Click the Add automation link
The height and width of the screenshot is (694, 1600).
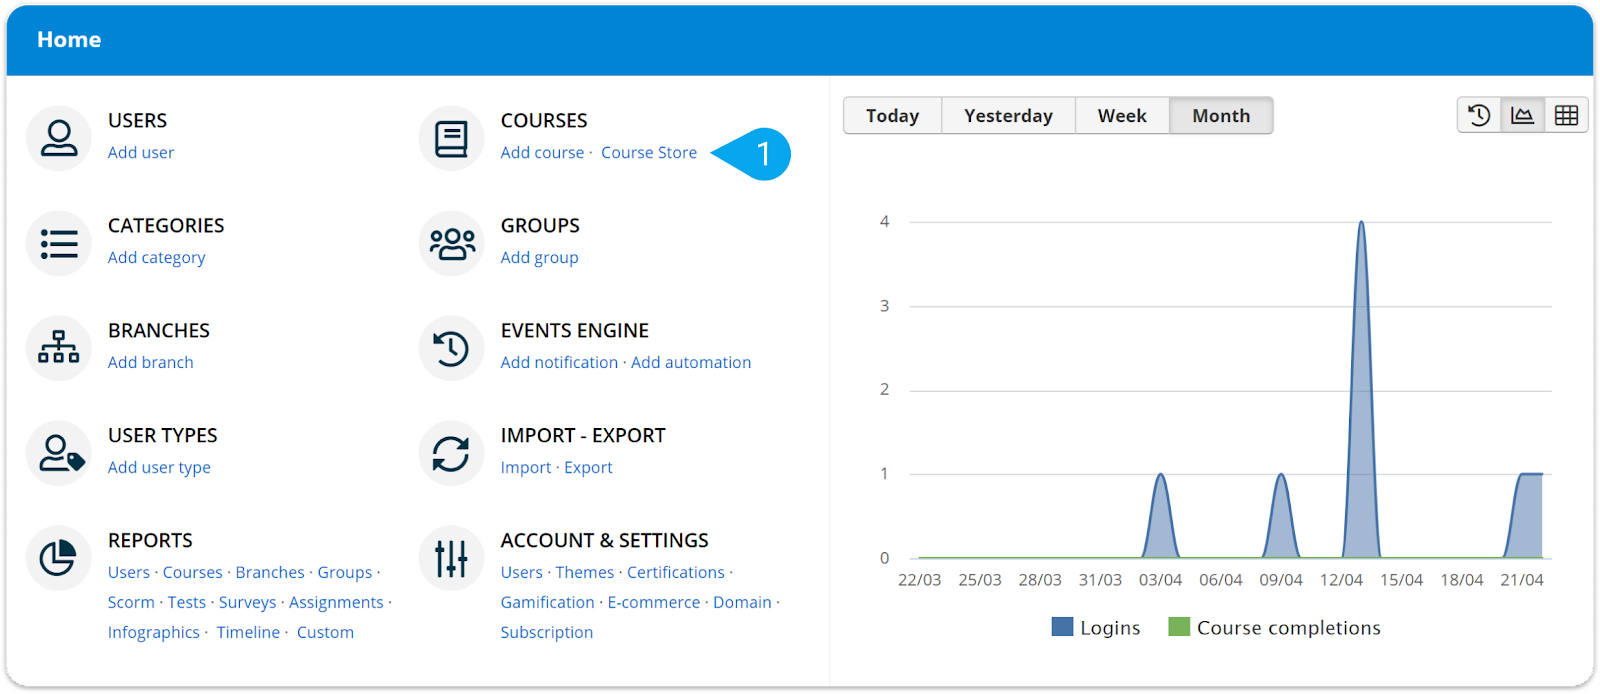point(690,363)
